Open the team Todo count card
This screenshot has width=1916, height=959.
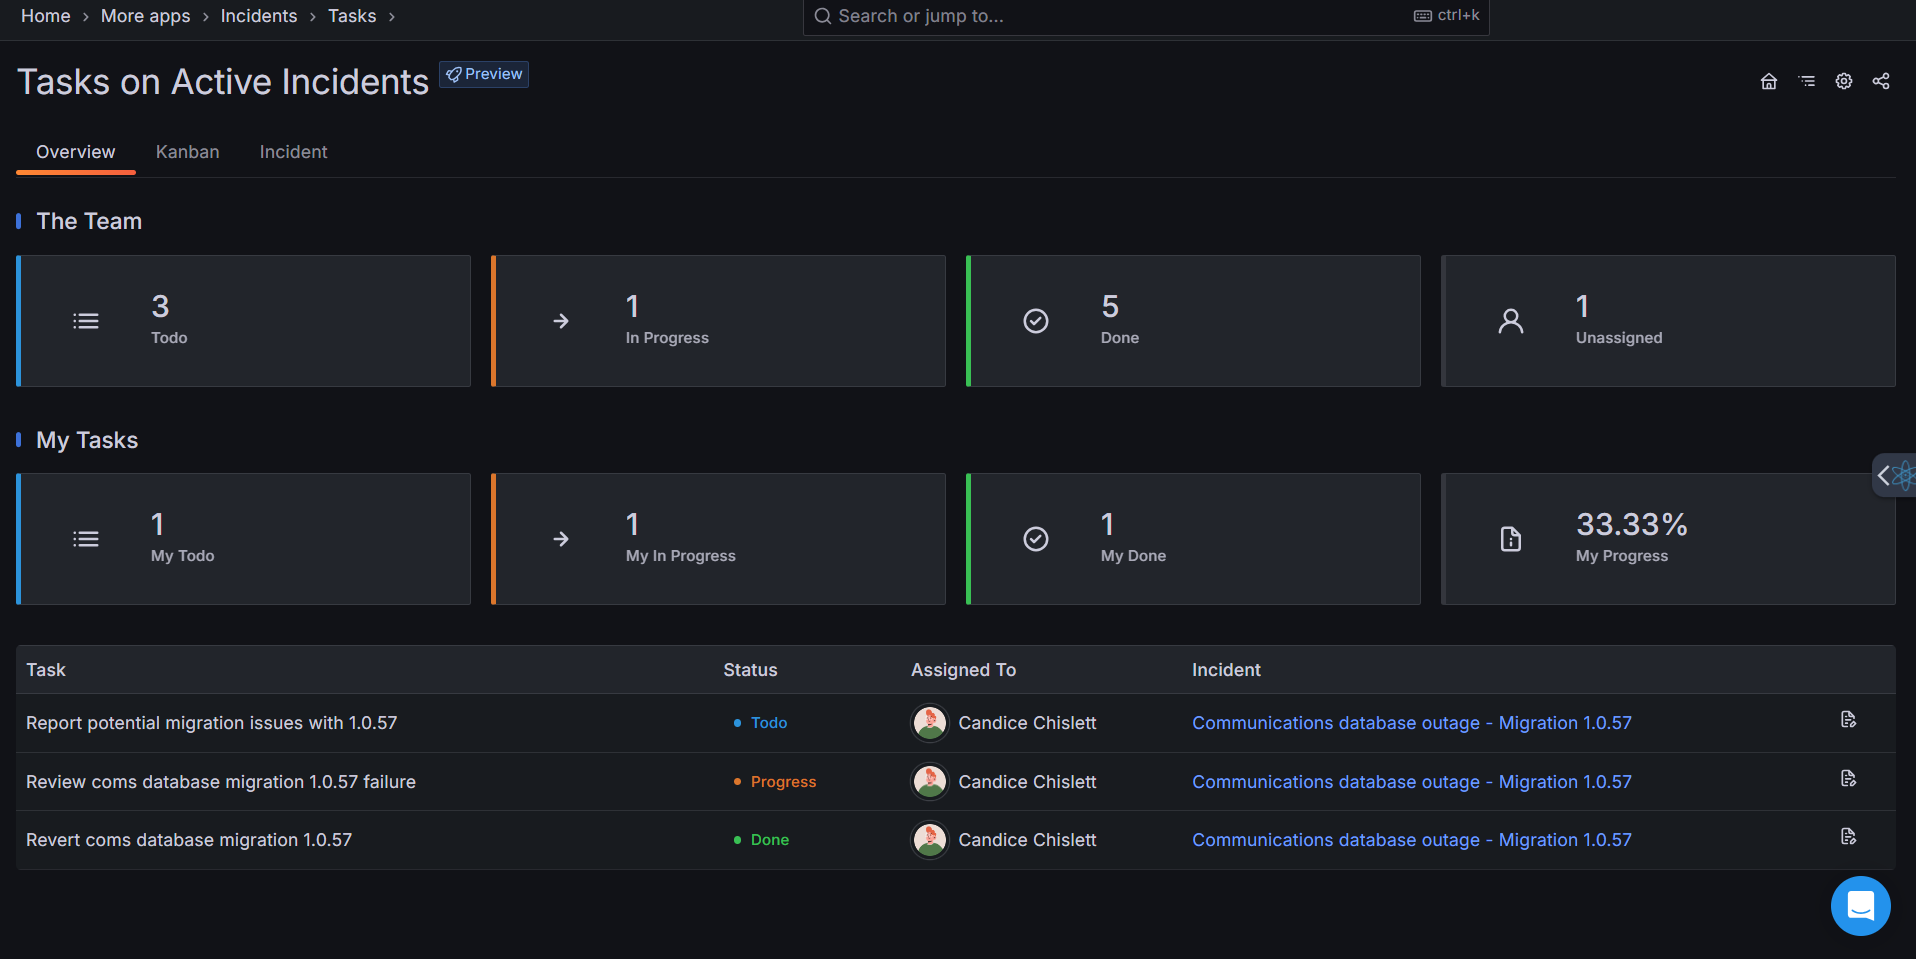click(x=244, y=321)
